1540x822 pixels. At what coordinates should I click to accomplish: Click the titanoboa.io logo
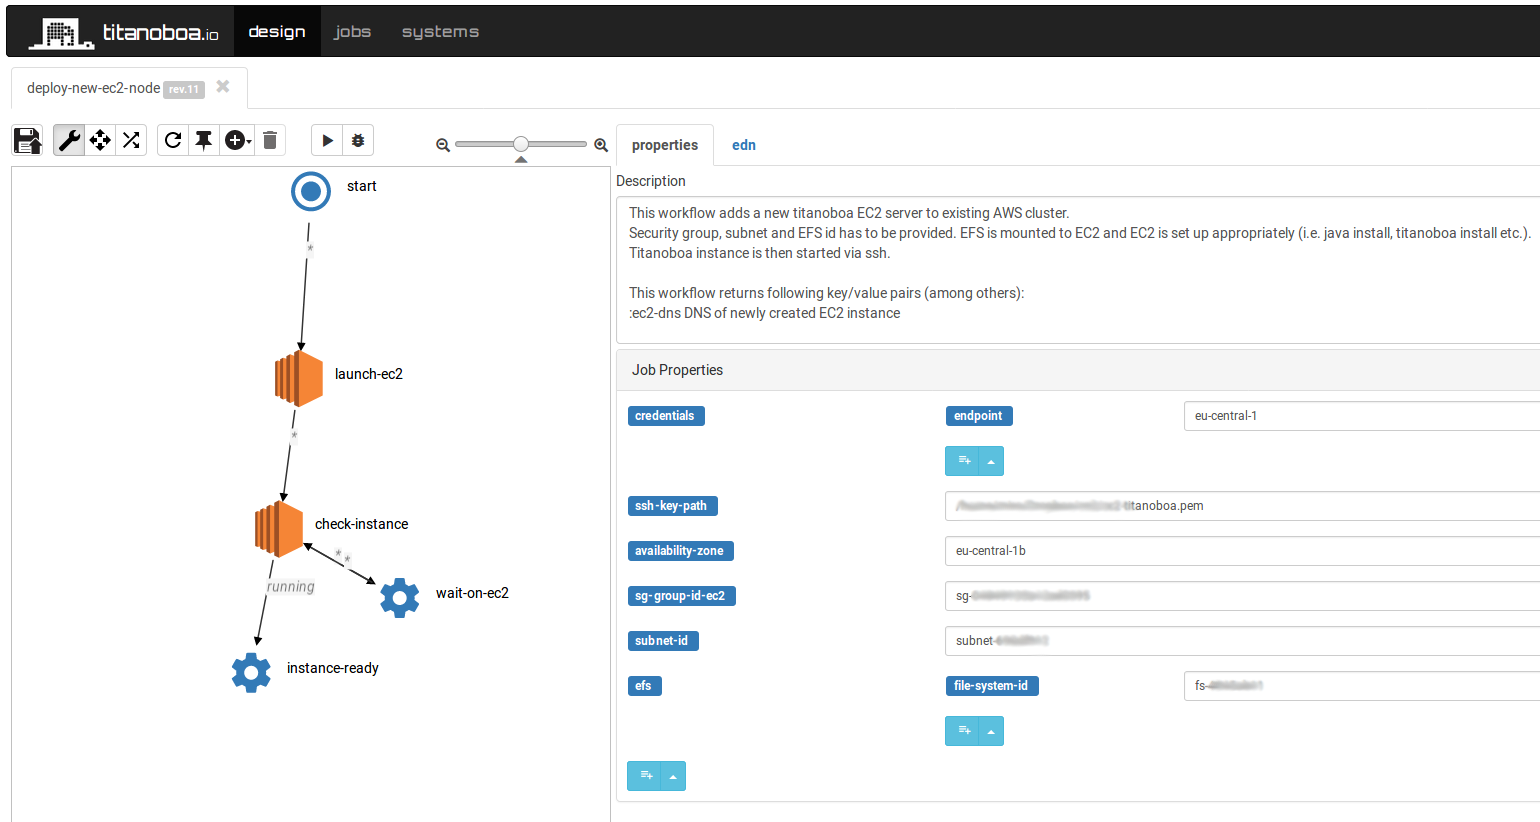124,33
